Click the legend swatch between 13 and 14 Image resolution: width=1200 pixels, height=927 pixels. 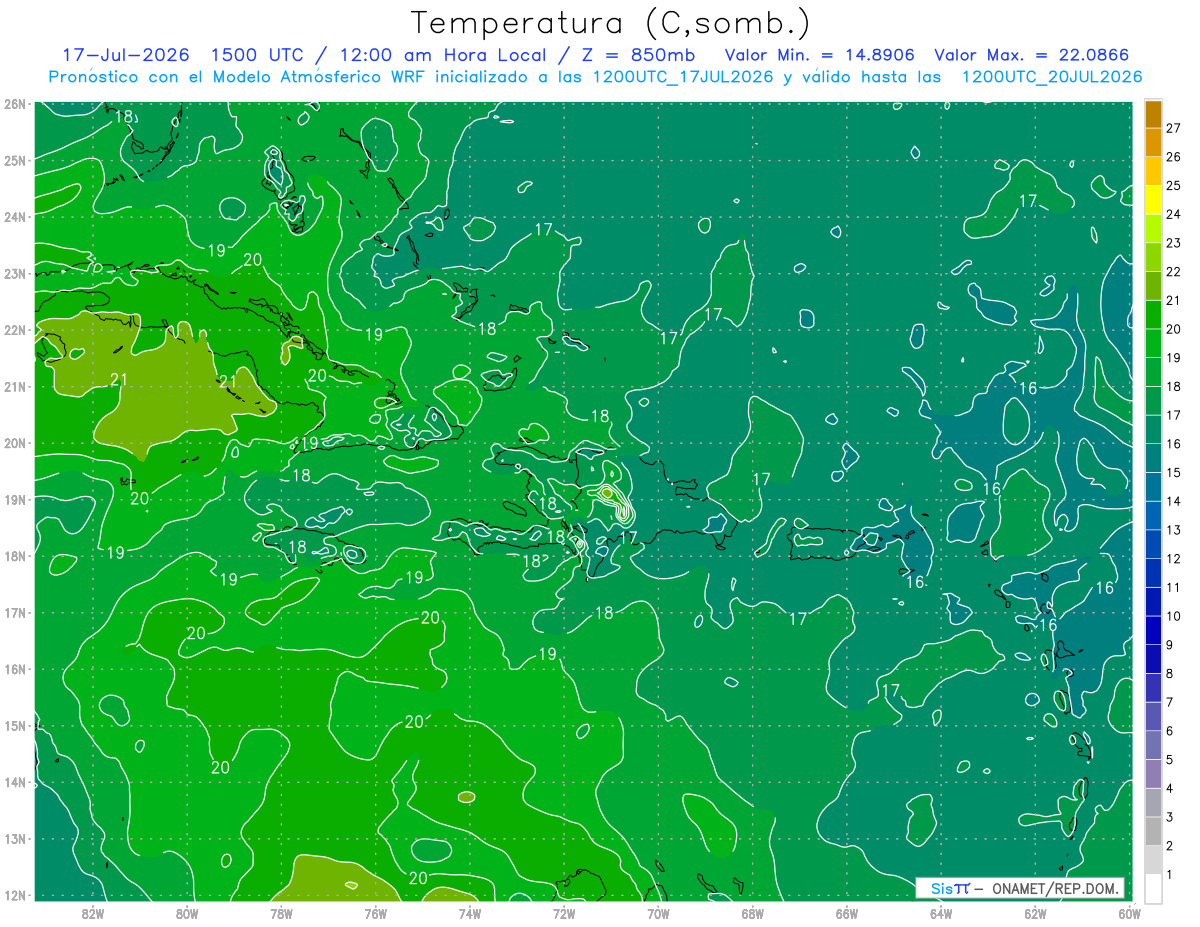(x=1153, y=516)
